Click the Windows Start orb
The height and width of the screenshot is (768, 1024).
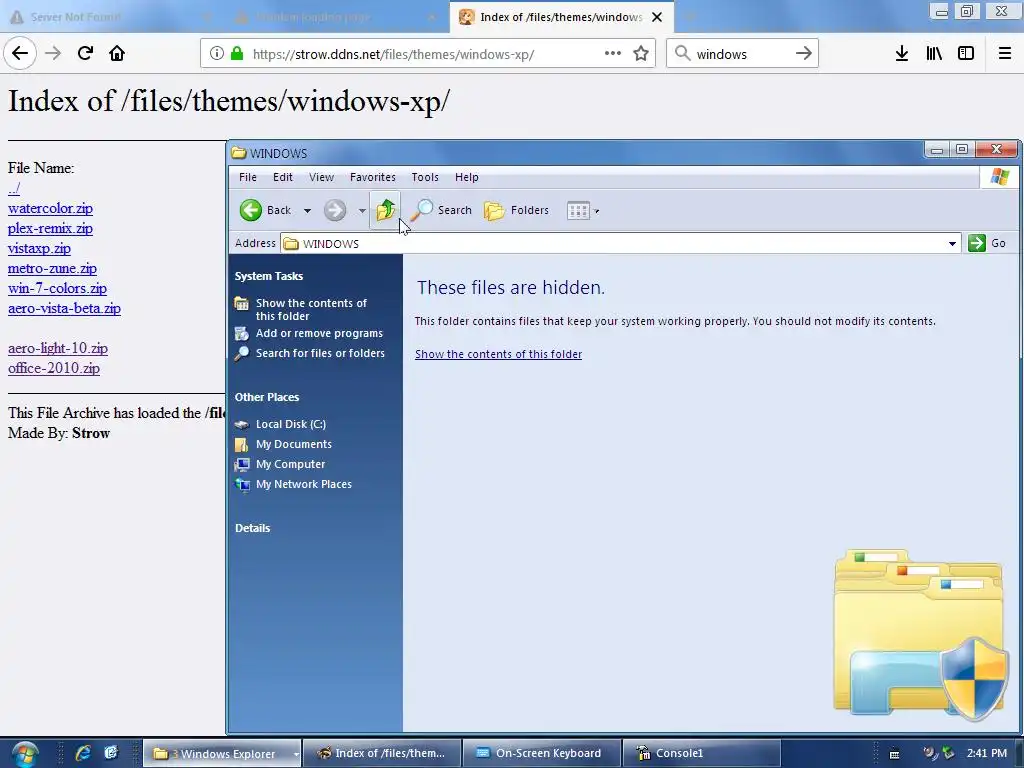click(x=25, y=754)
